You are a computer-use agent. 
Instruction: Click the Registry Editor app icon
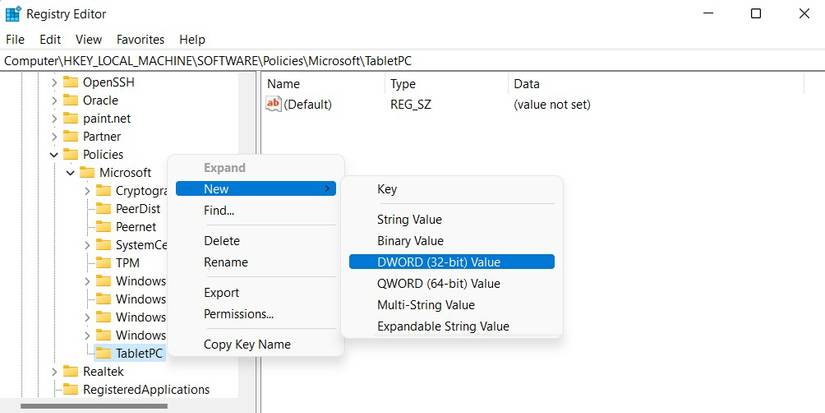[13, 14]
